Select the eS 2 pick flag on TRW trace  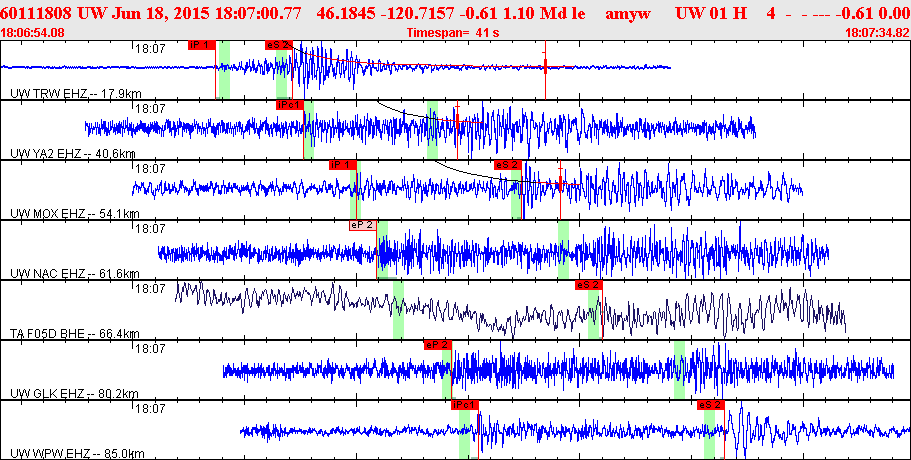(x=278, y=45)
